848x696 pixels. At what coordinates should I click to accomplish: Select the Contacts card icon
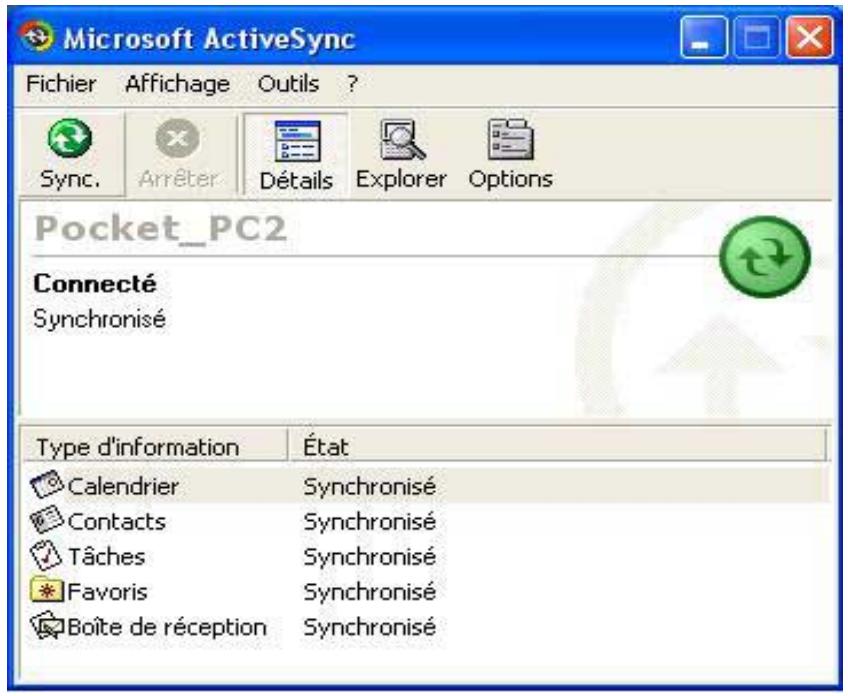(x=47, y=520)
